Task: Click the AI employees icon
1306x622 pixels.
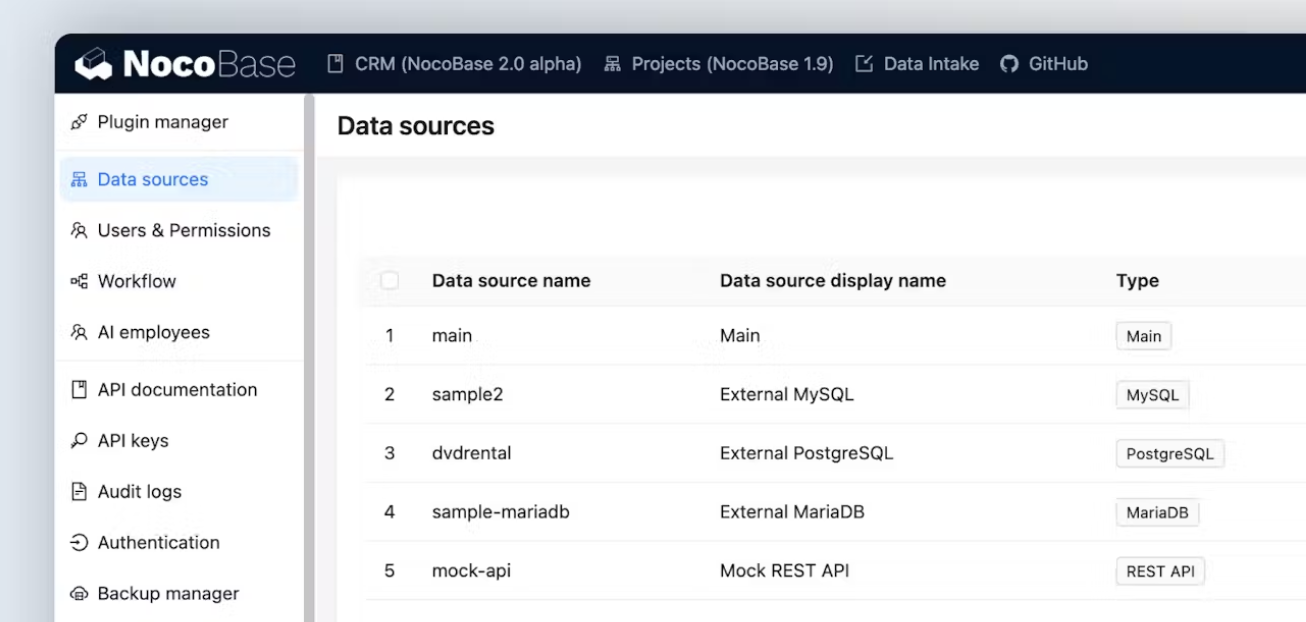Action: (79, 333)
